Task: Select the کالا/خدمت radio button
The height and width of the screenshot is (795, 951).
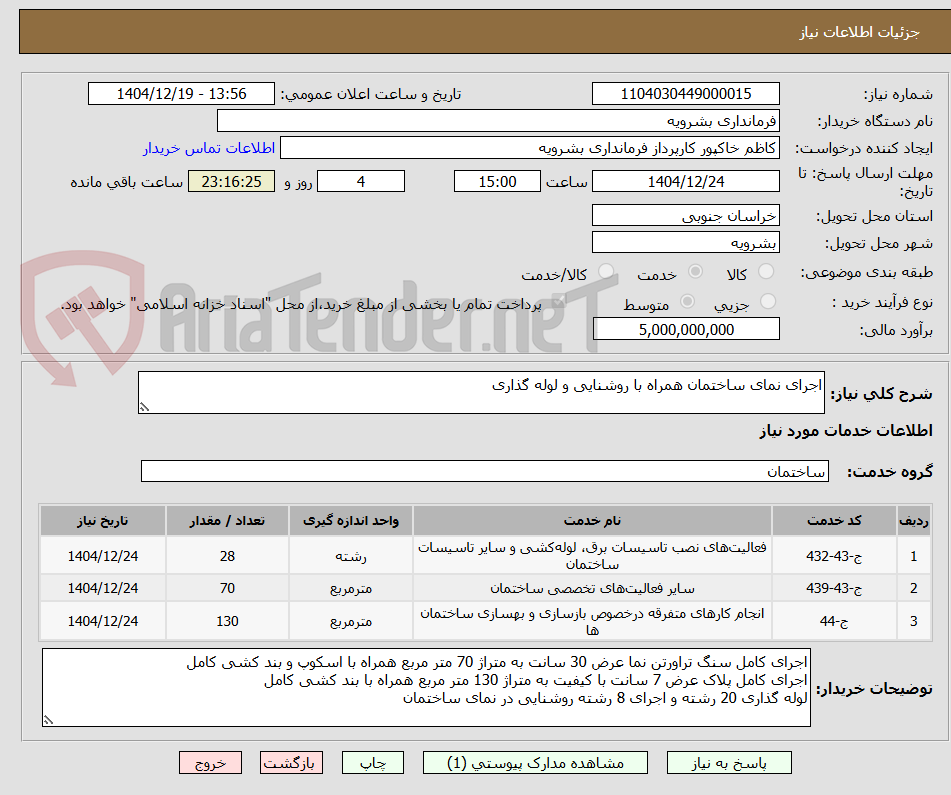Action: point(606,272)
